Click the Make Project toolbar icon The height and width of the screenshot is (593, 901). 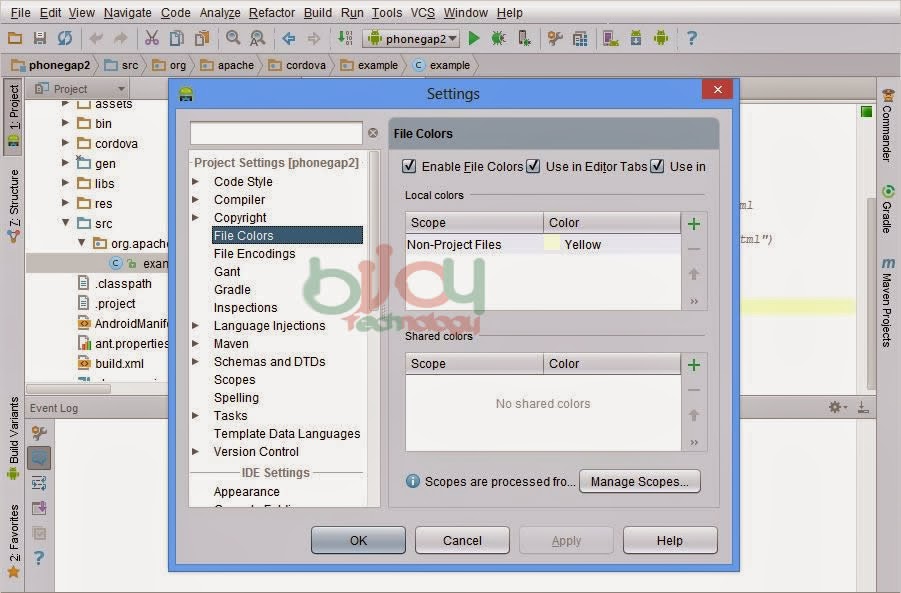click(x=345, y=38)
